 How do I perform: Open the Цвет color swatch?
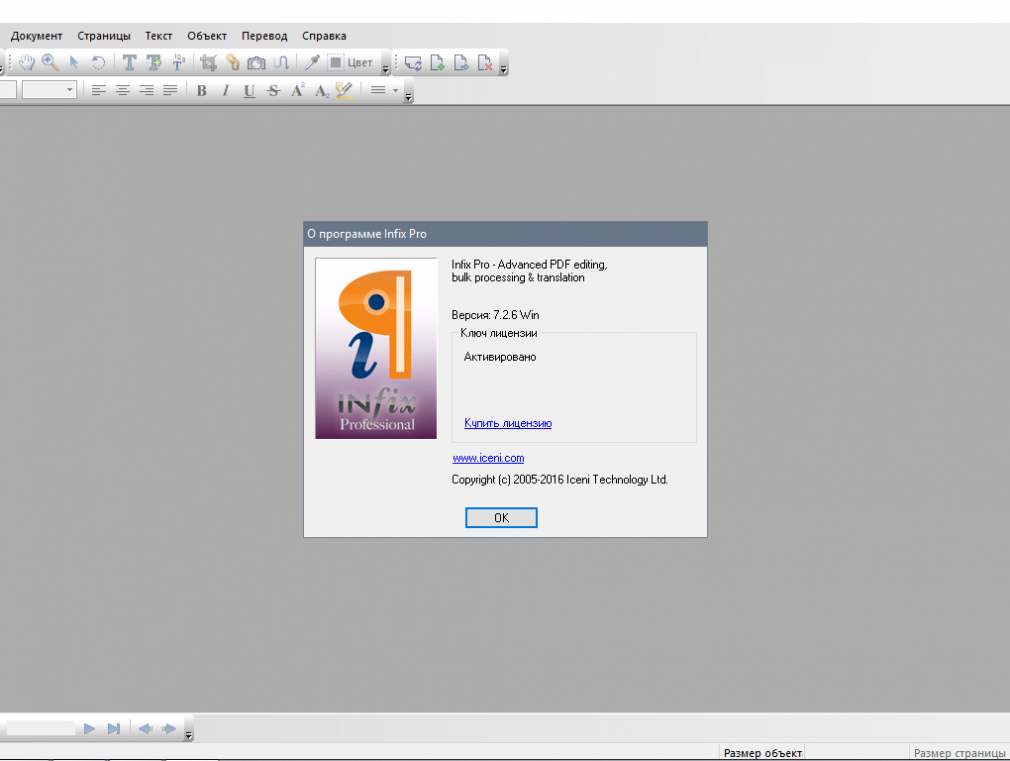(x=350, y=63)
